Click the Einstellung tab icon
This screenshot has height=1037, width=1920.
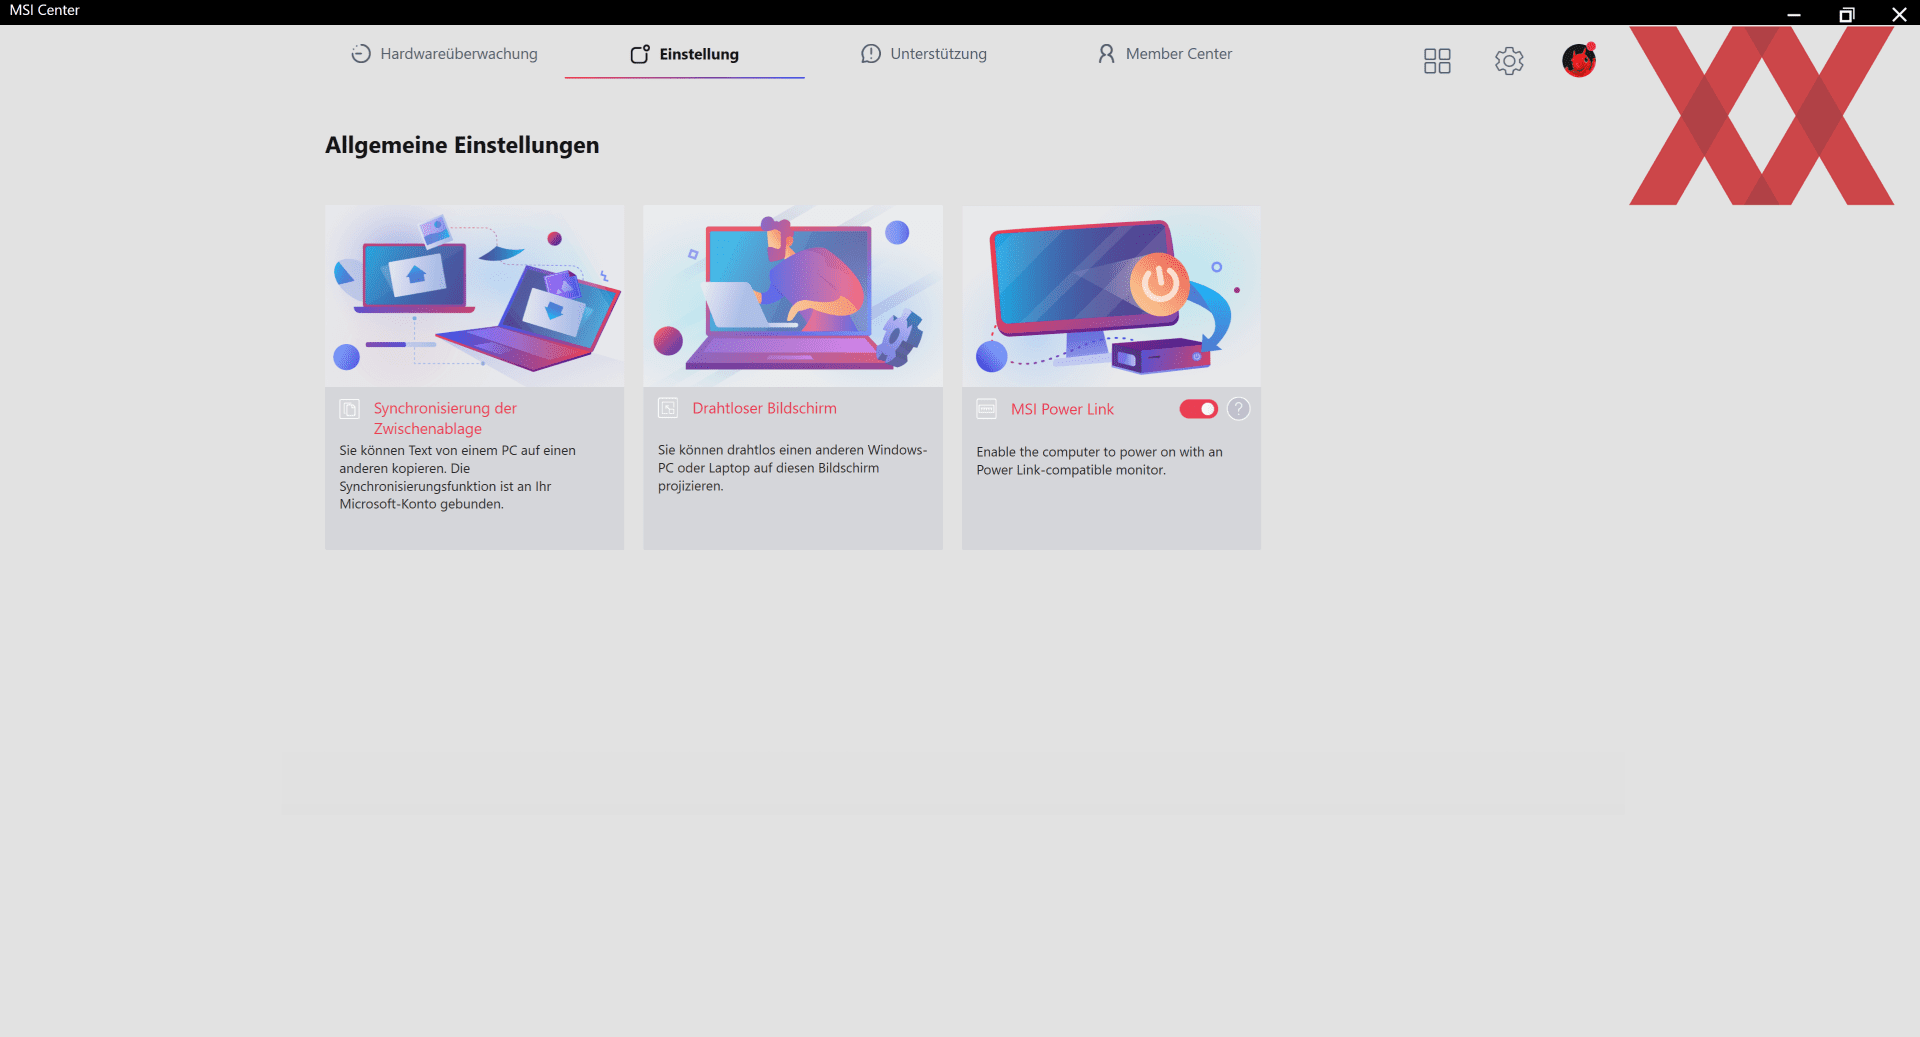pos(640,54)
